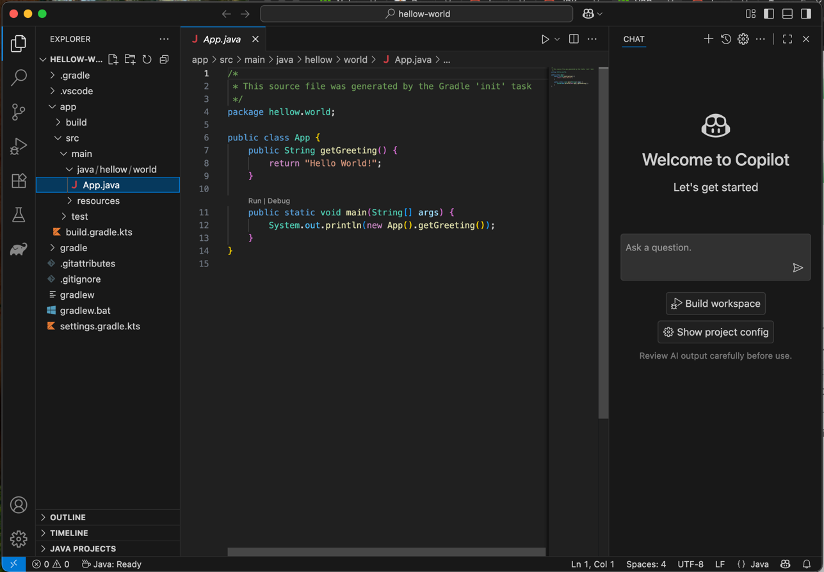
Task: Open the Extensions view
Action: point(18,181)
